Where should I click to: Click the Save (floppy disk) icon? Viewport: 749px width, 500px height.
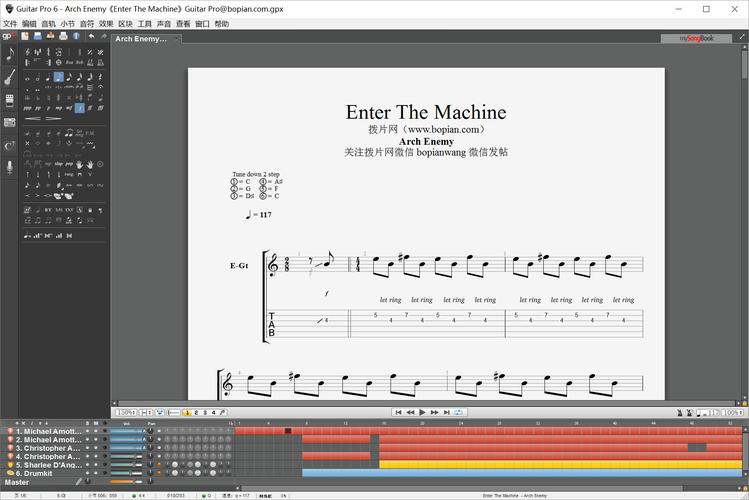pos(38,36)
